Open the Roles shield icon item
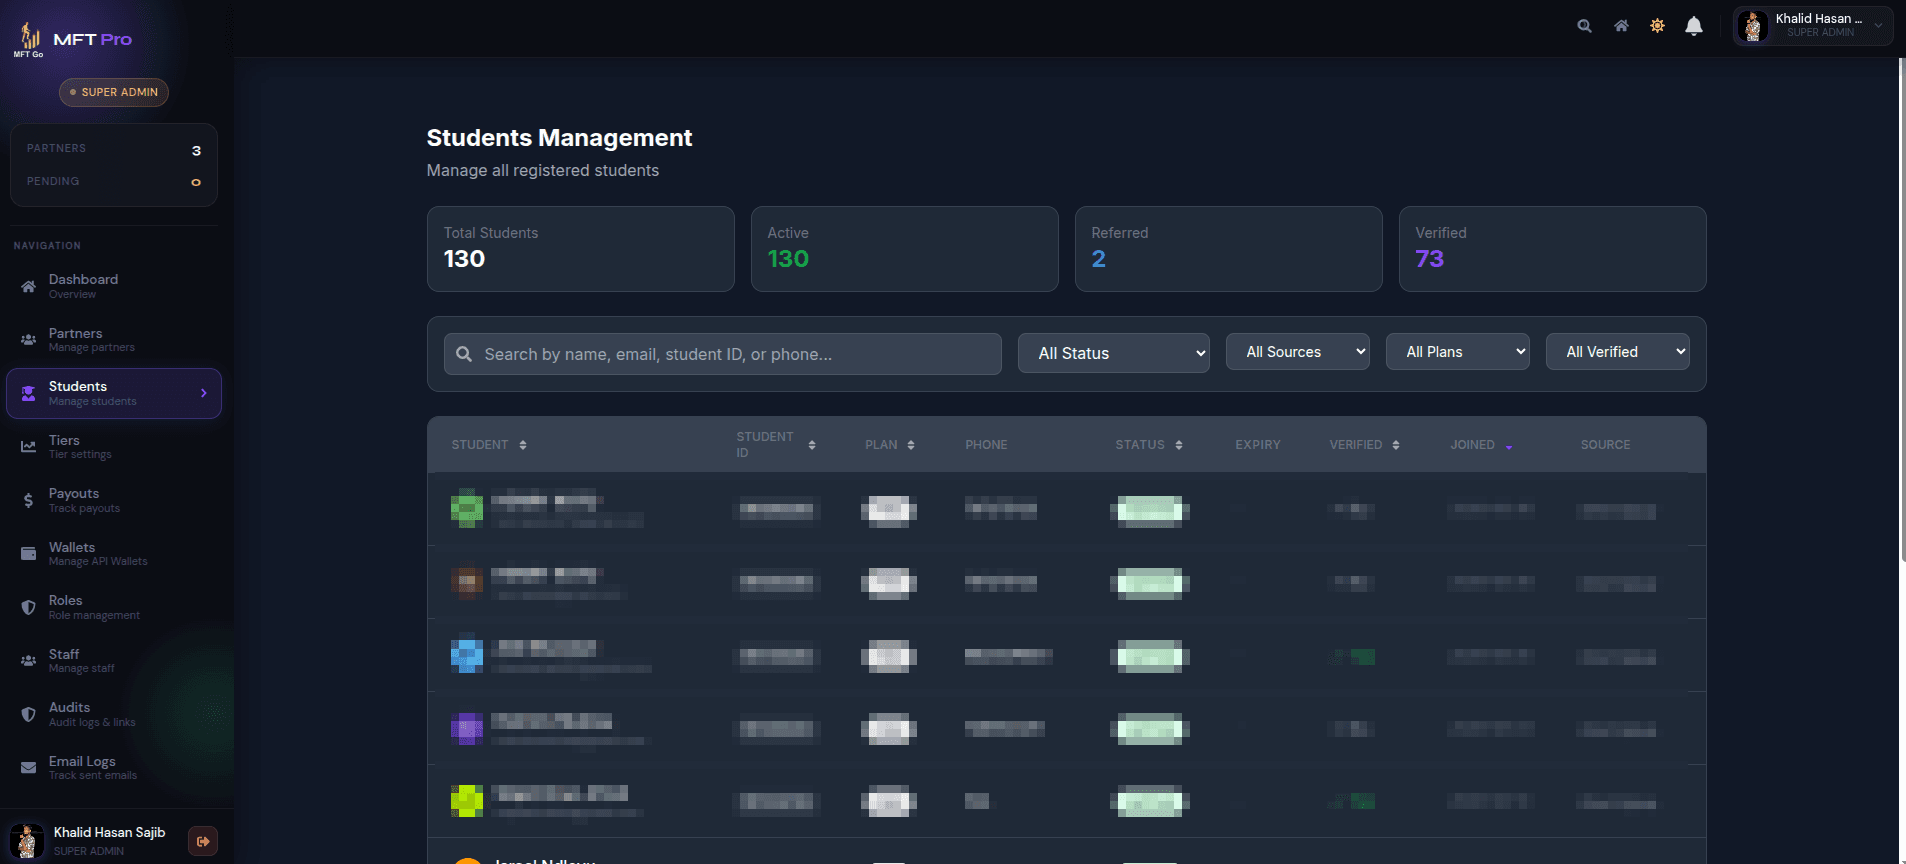Screen dimensions: 1906x864 [x=28, y=607]
